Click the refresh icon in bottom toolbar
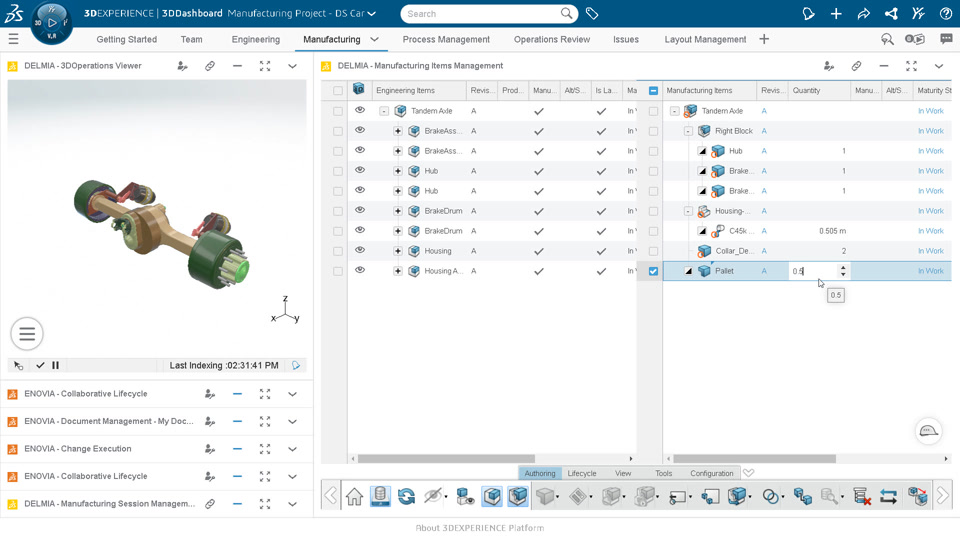Screen dimensions: 960x540 pyautogui.click(x=406, y=496)
